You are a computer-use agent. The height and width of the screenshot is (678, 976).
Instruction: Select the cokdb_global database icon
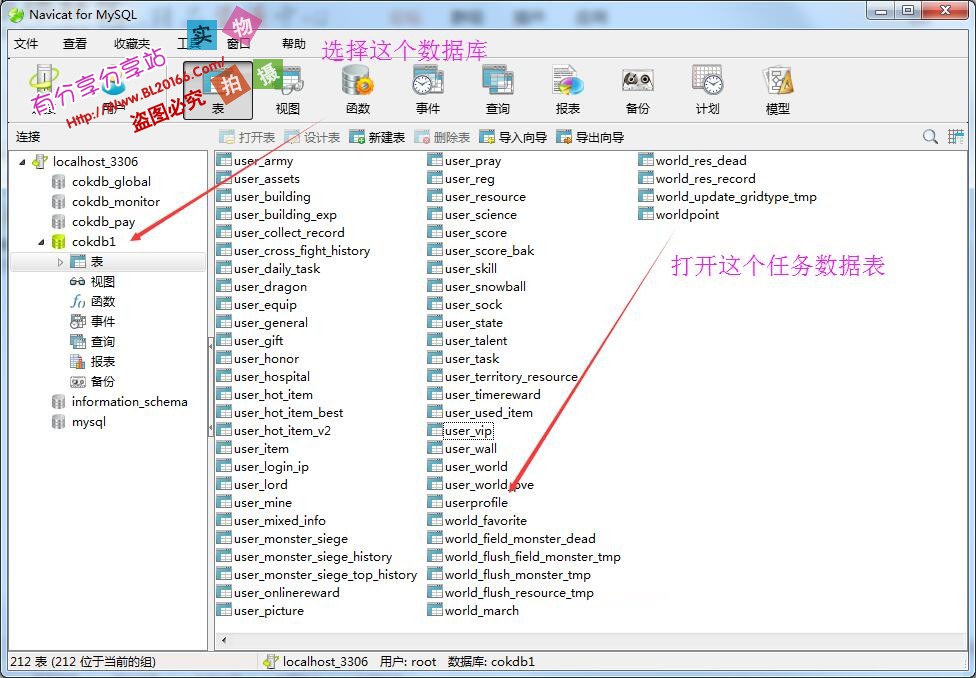coord(59,182)
